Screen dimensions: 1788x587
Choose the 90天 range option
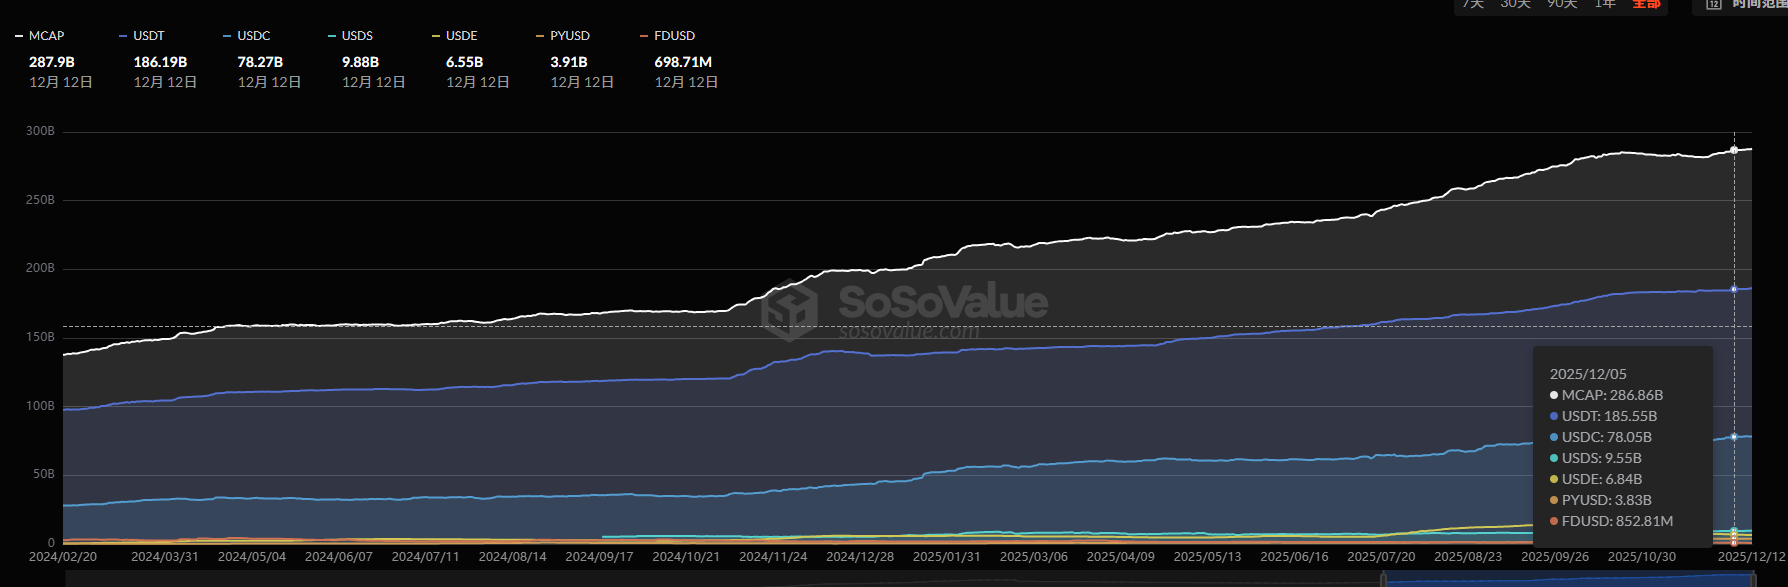pos(1562,4)
